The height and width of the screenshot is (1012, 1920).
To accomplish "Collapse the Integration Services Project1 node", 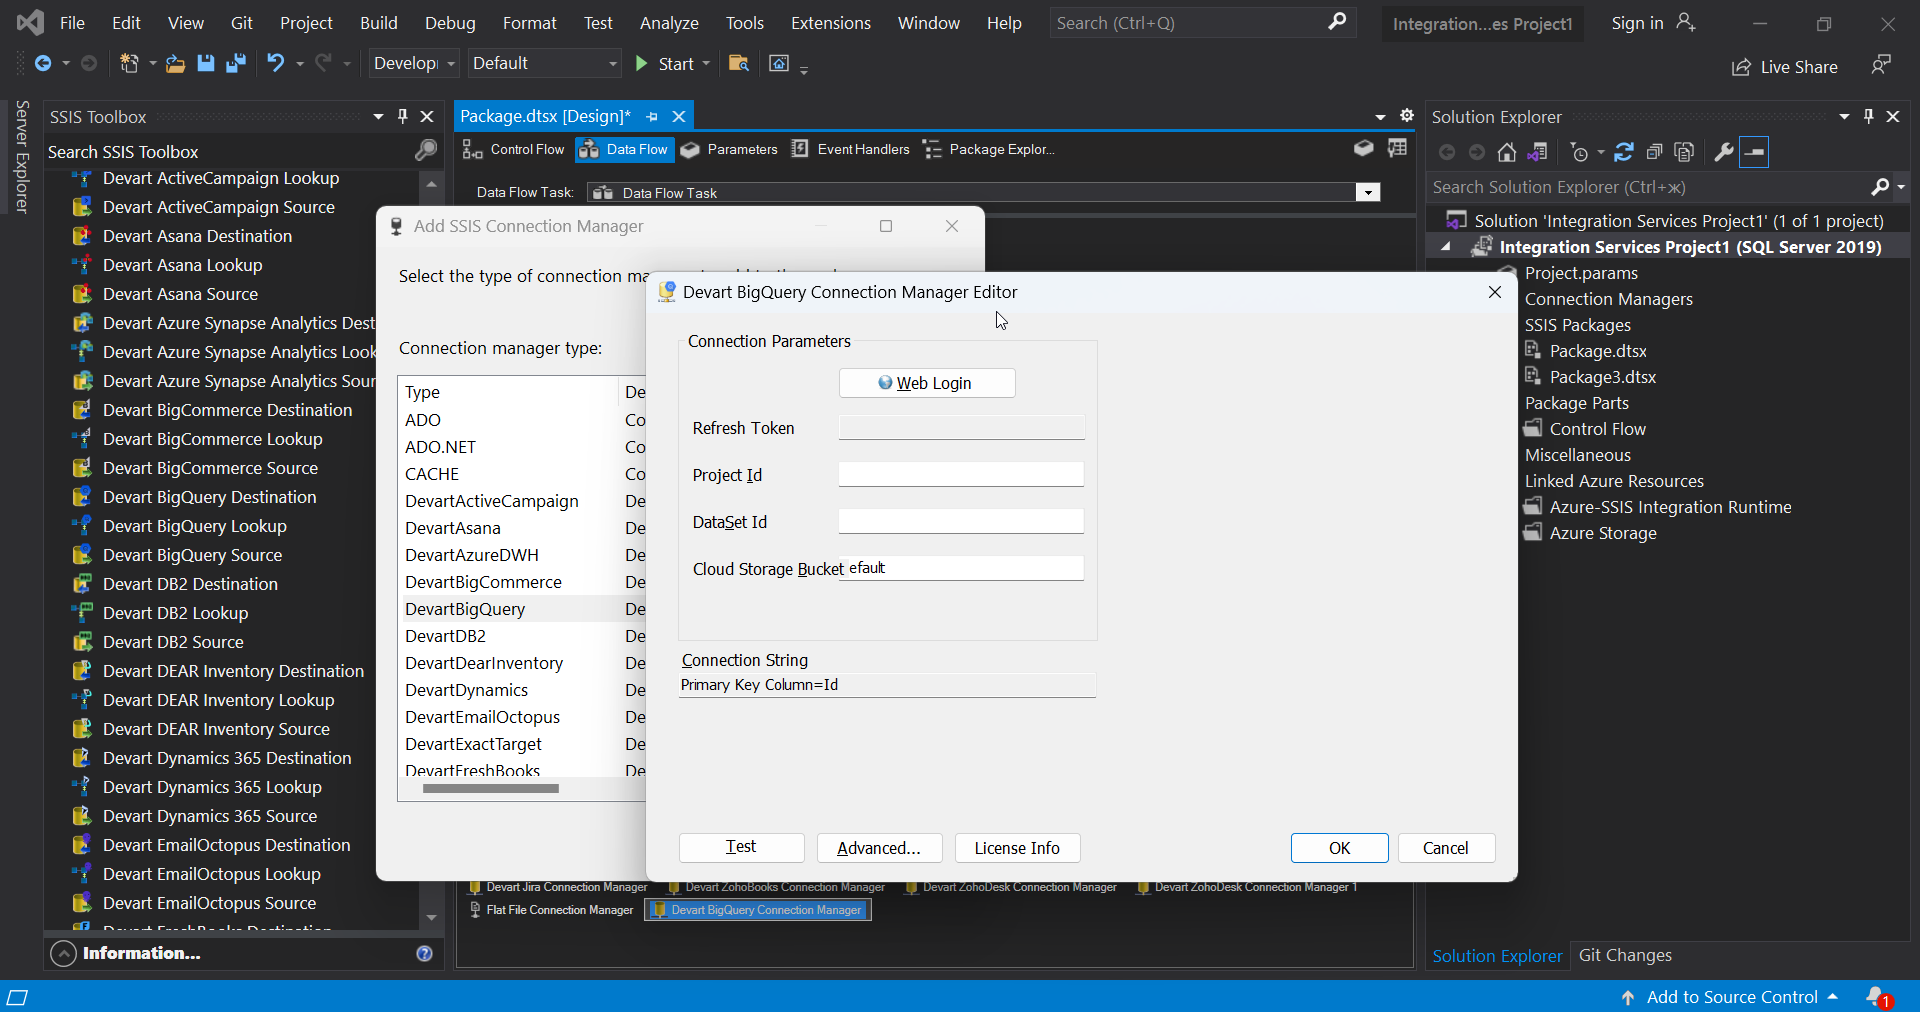I will (x=1446, y=246).
